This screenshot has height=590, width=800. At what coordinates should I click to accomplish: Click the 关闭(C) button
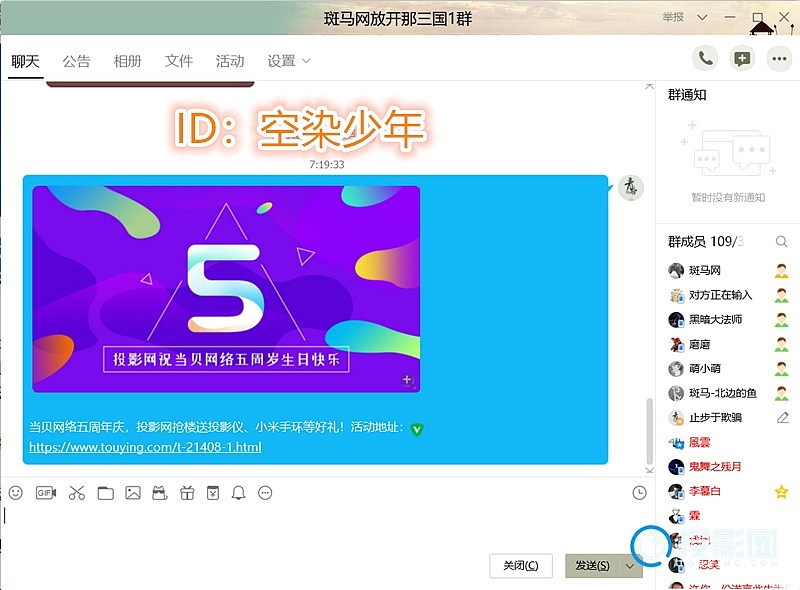click(520, 566)
